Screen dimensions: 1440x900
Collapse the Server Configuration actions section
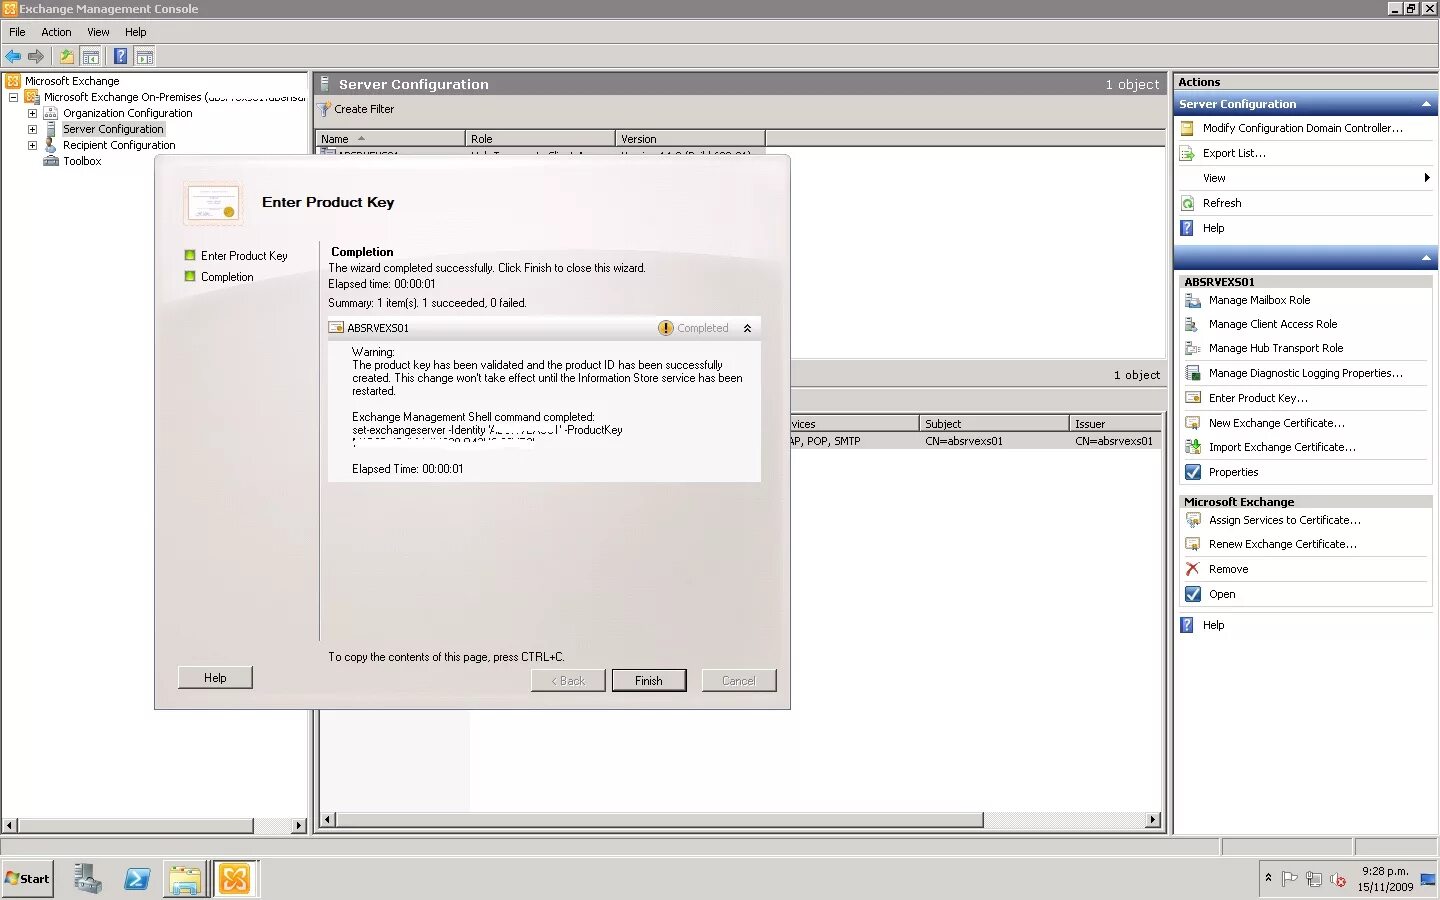pyautogui.click(x=1426, y=104)
